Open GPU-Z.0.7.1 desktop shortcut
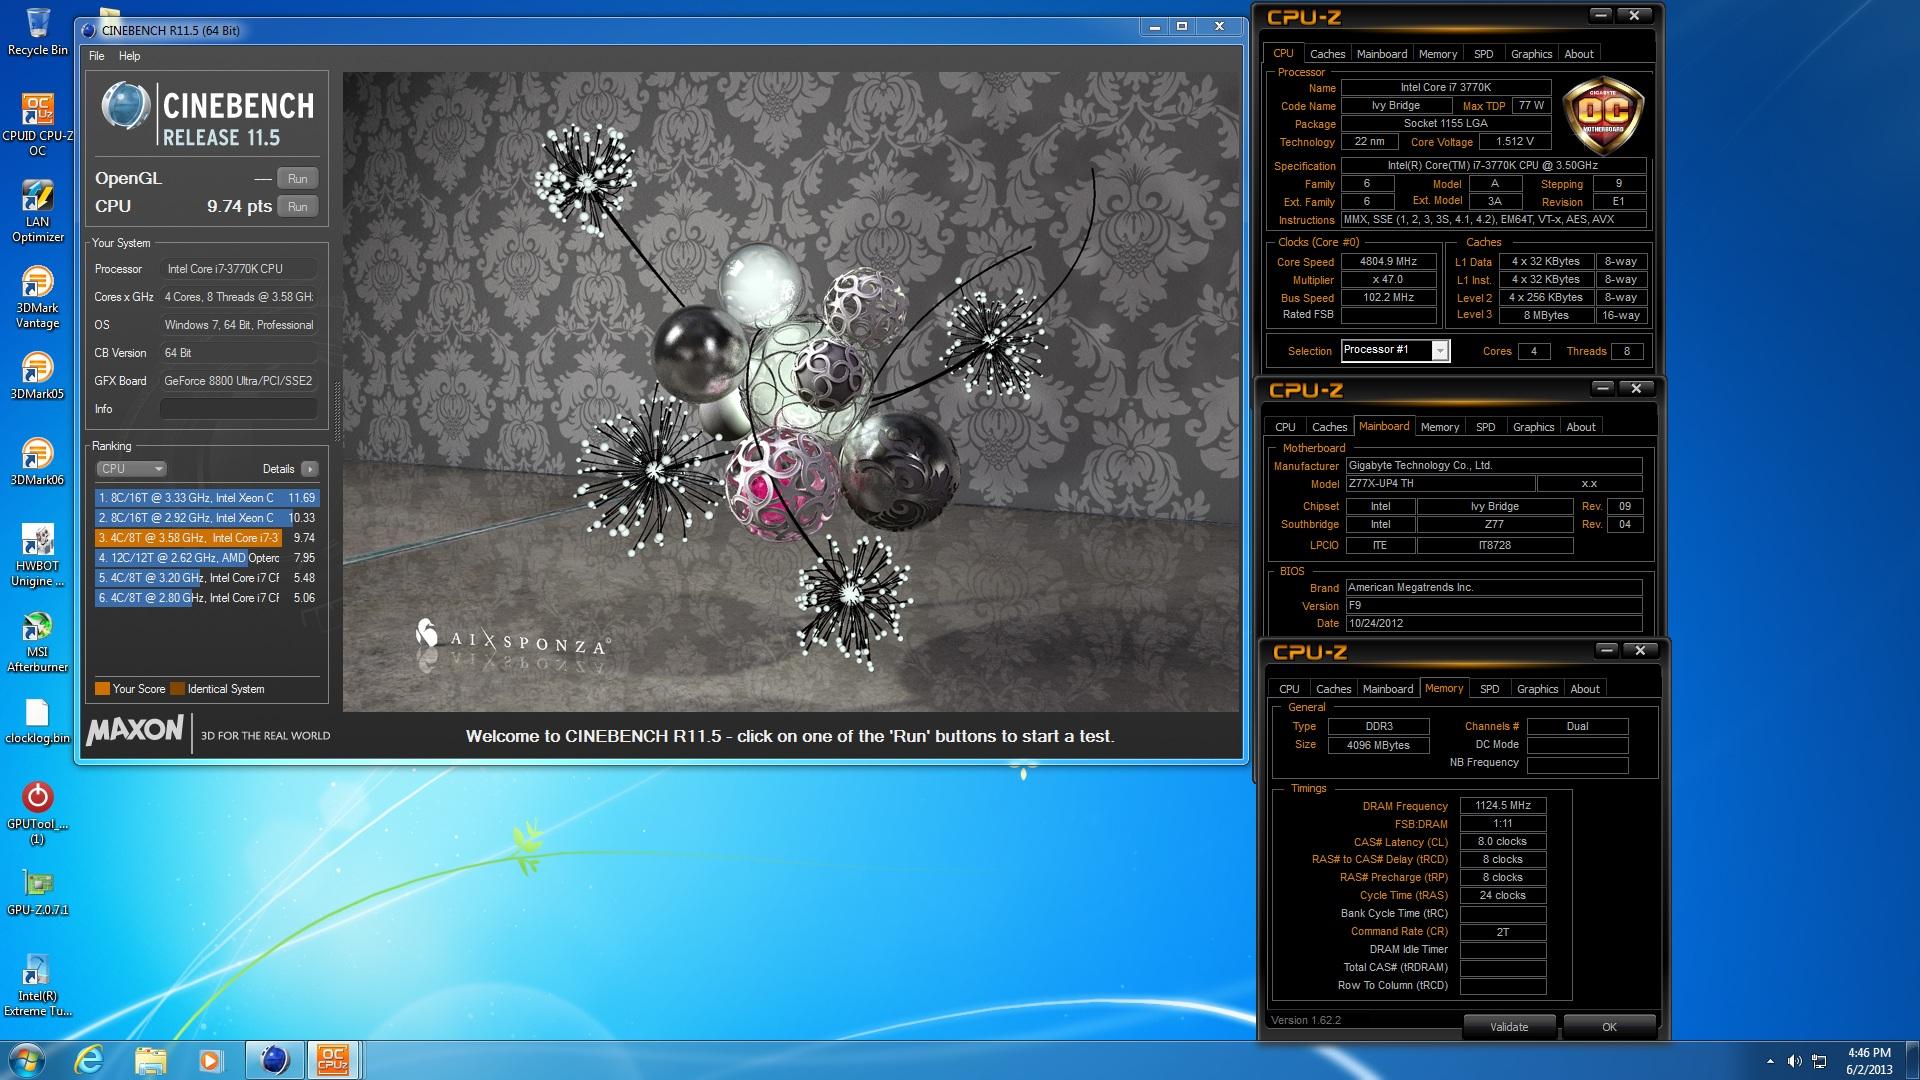This screenshot has width=1920, height=1080. (37, 892)
